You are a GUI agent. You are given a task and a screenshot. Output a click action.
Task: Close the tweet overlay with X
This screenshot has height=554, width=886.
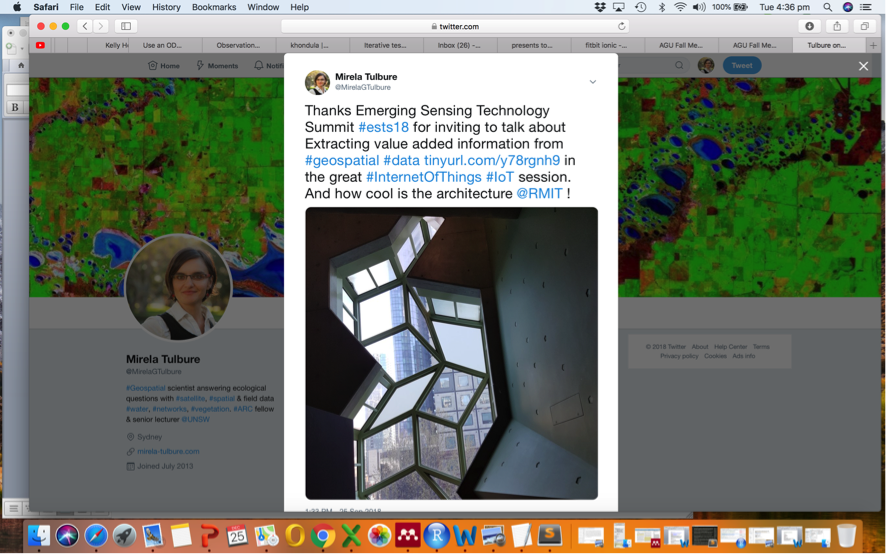(x=863, y=66)
